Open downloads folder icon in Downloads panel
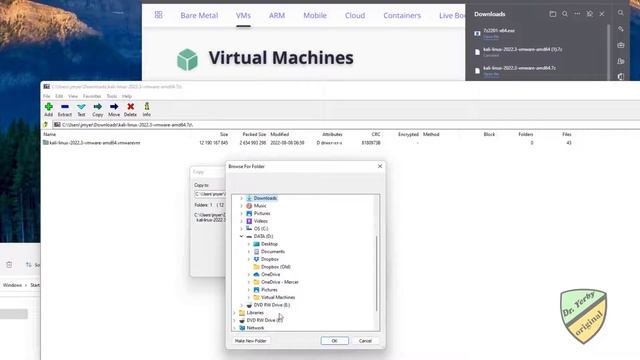This screenshot has height=360, width=640. pos(553,14)
